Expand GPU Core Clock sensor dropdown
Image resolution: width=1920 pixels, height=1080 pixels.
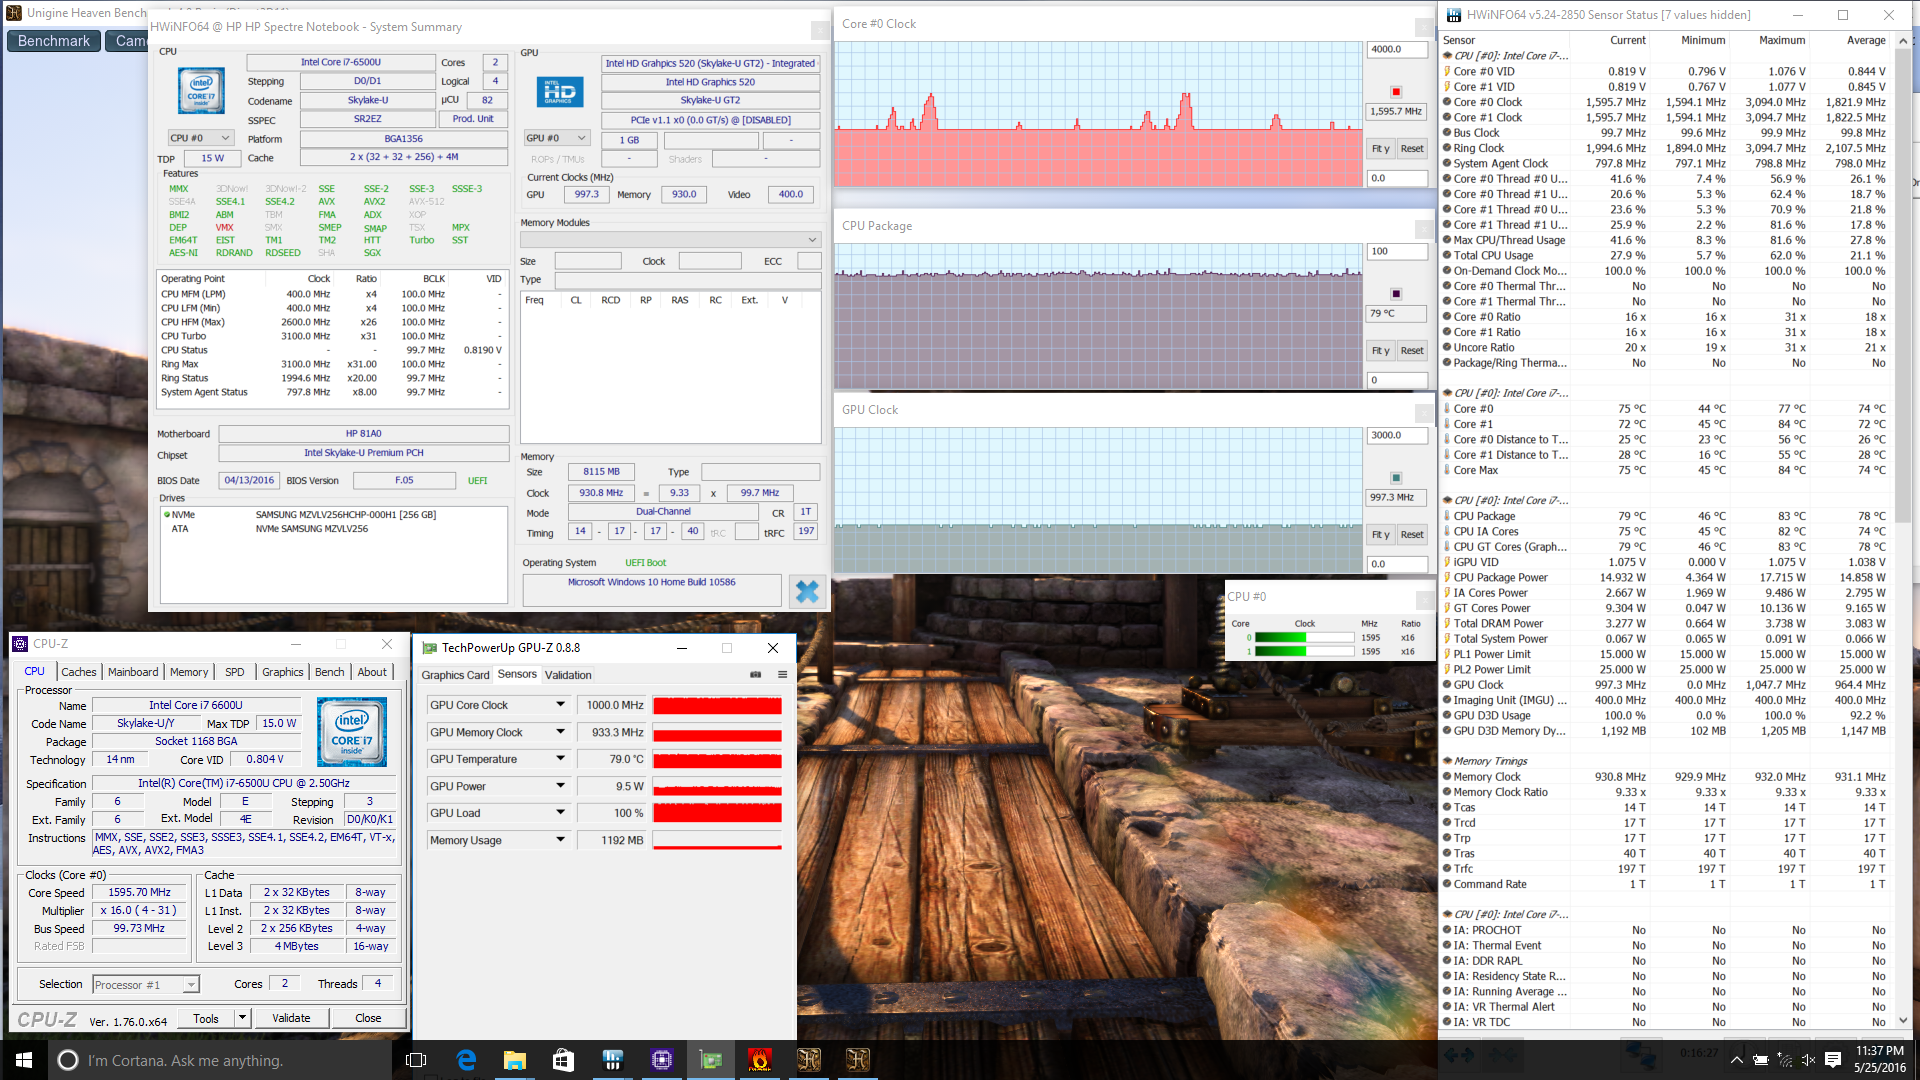coord(560,705)
